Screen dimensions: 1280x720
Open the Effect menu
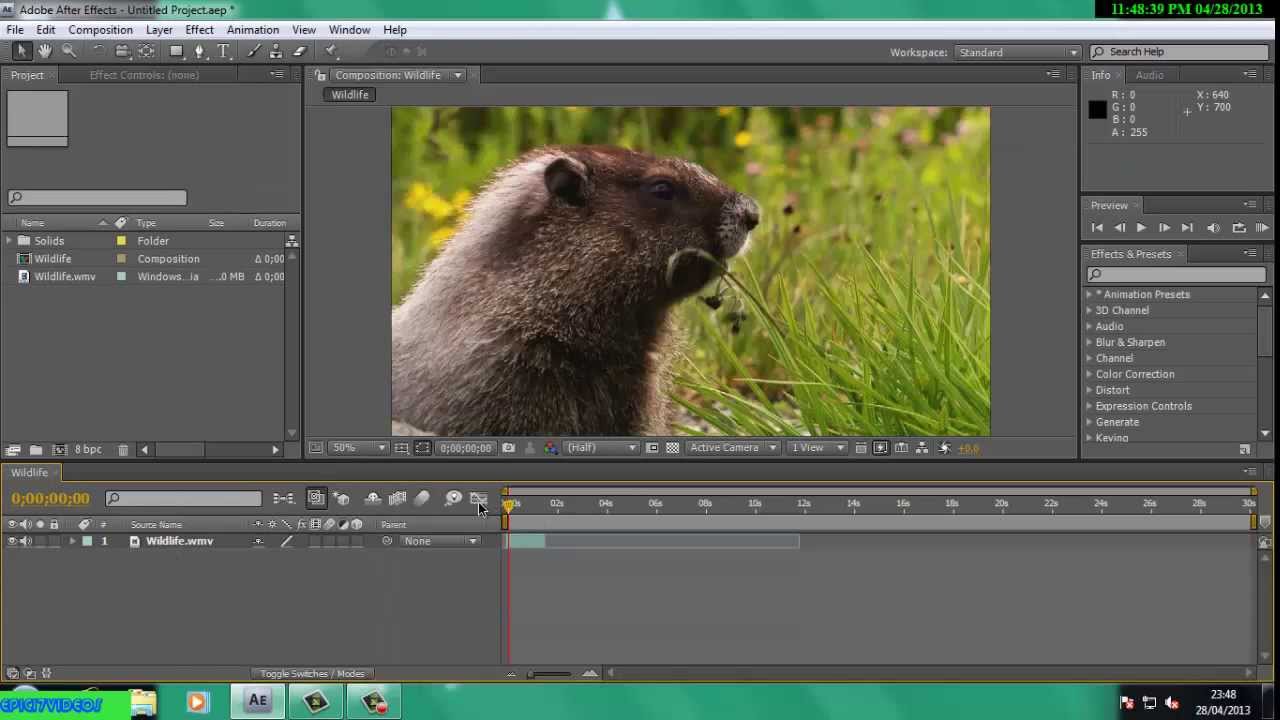click(199, 30)
